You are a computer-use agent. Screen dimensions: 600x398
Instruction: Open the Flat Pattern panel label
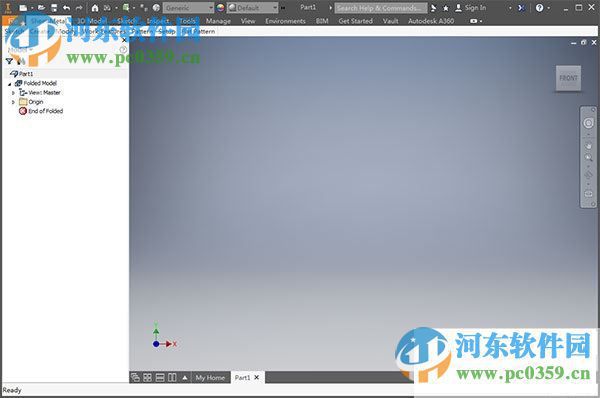[x=199, y=31]
